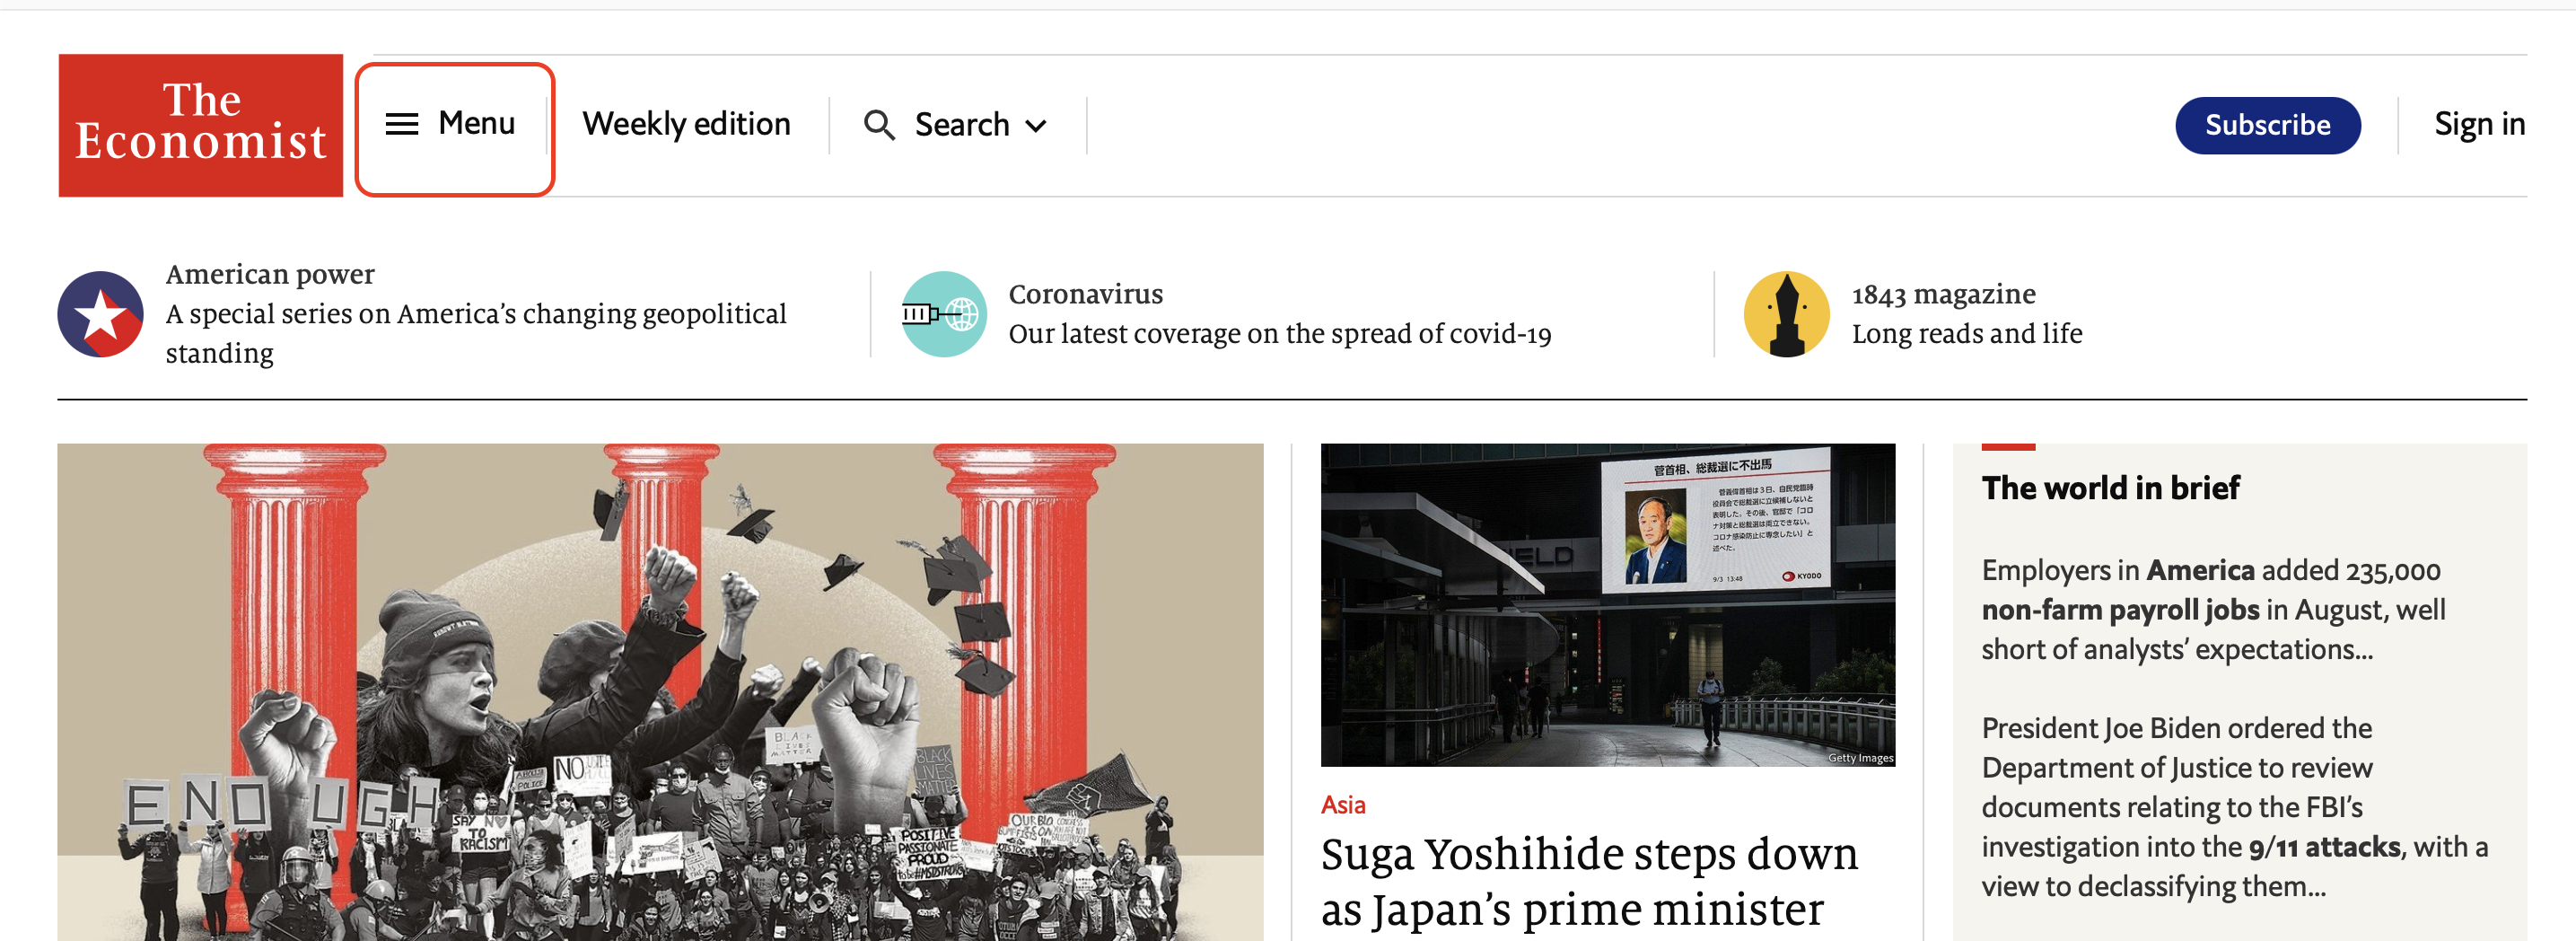Open the Japan billboard photo thumbnail
The height and width of the screenshot is (941, 2576).
[x=1607, y=604]
